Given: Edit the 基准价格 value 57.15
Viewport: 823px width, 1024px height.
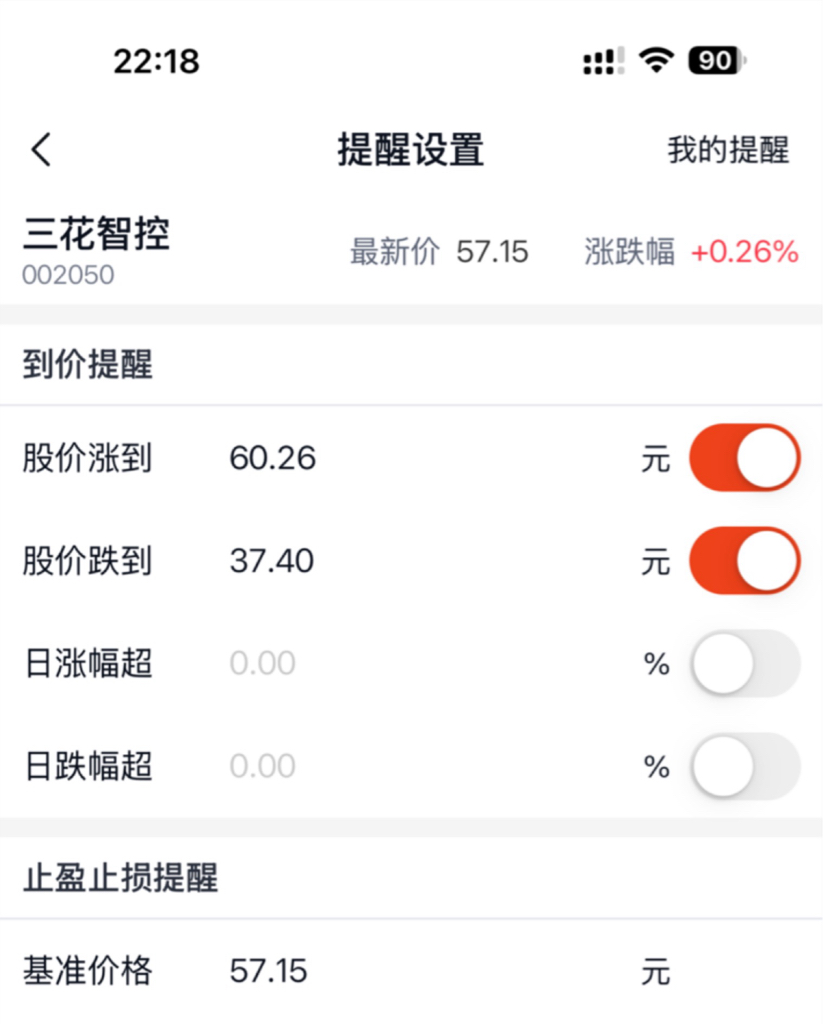Looking at the screenshot, I should 269,971.
